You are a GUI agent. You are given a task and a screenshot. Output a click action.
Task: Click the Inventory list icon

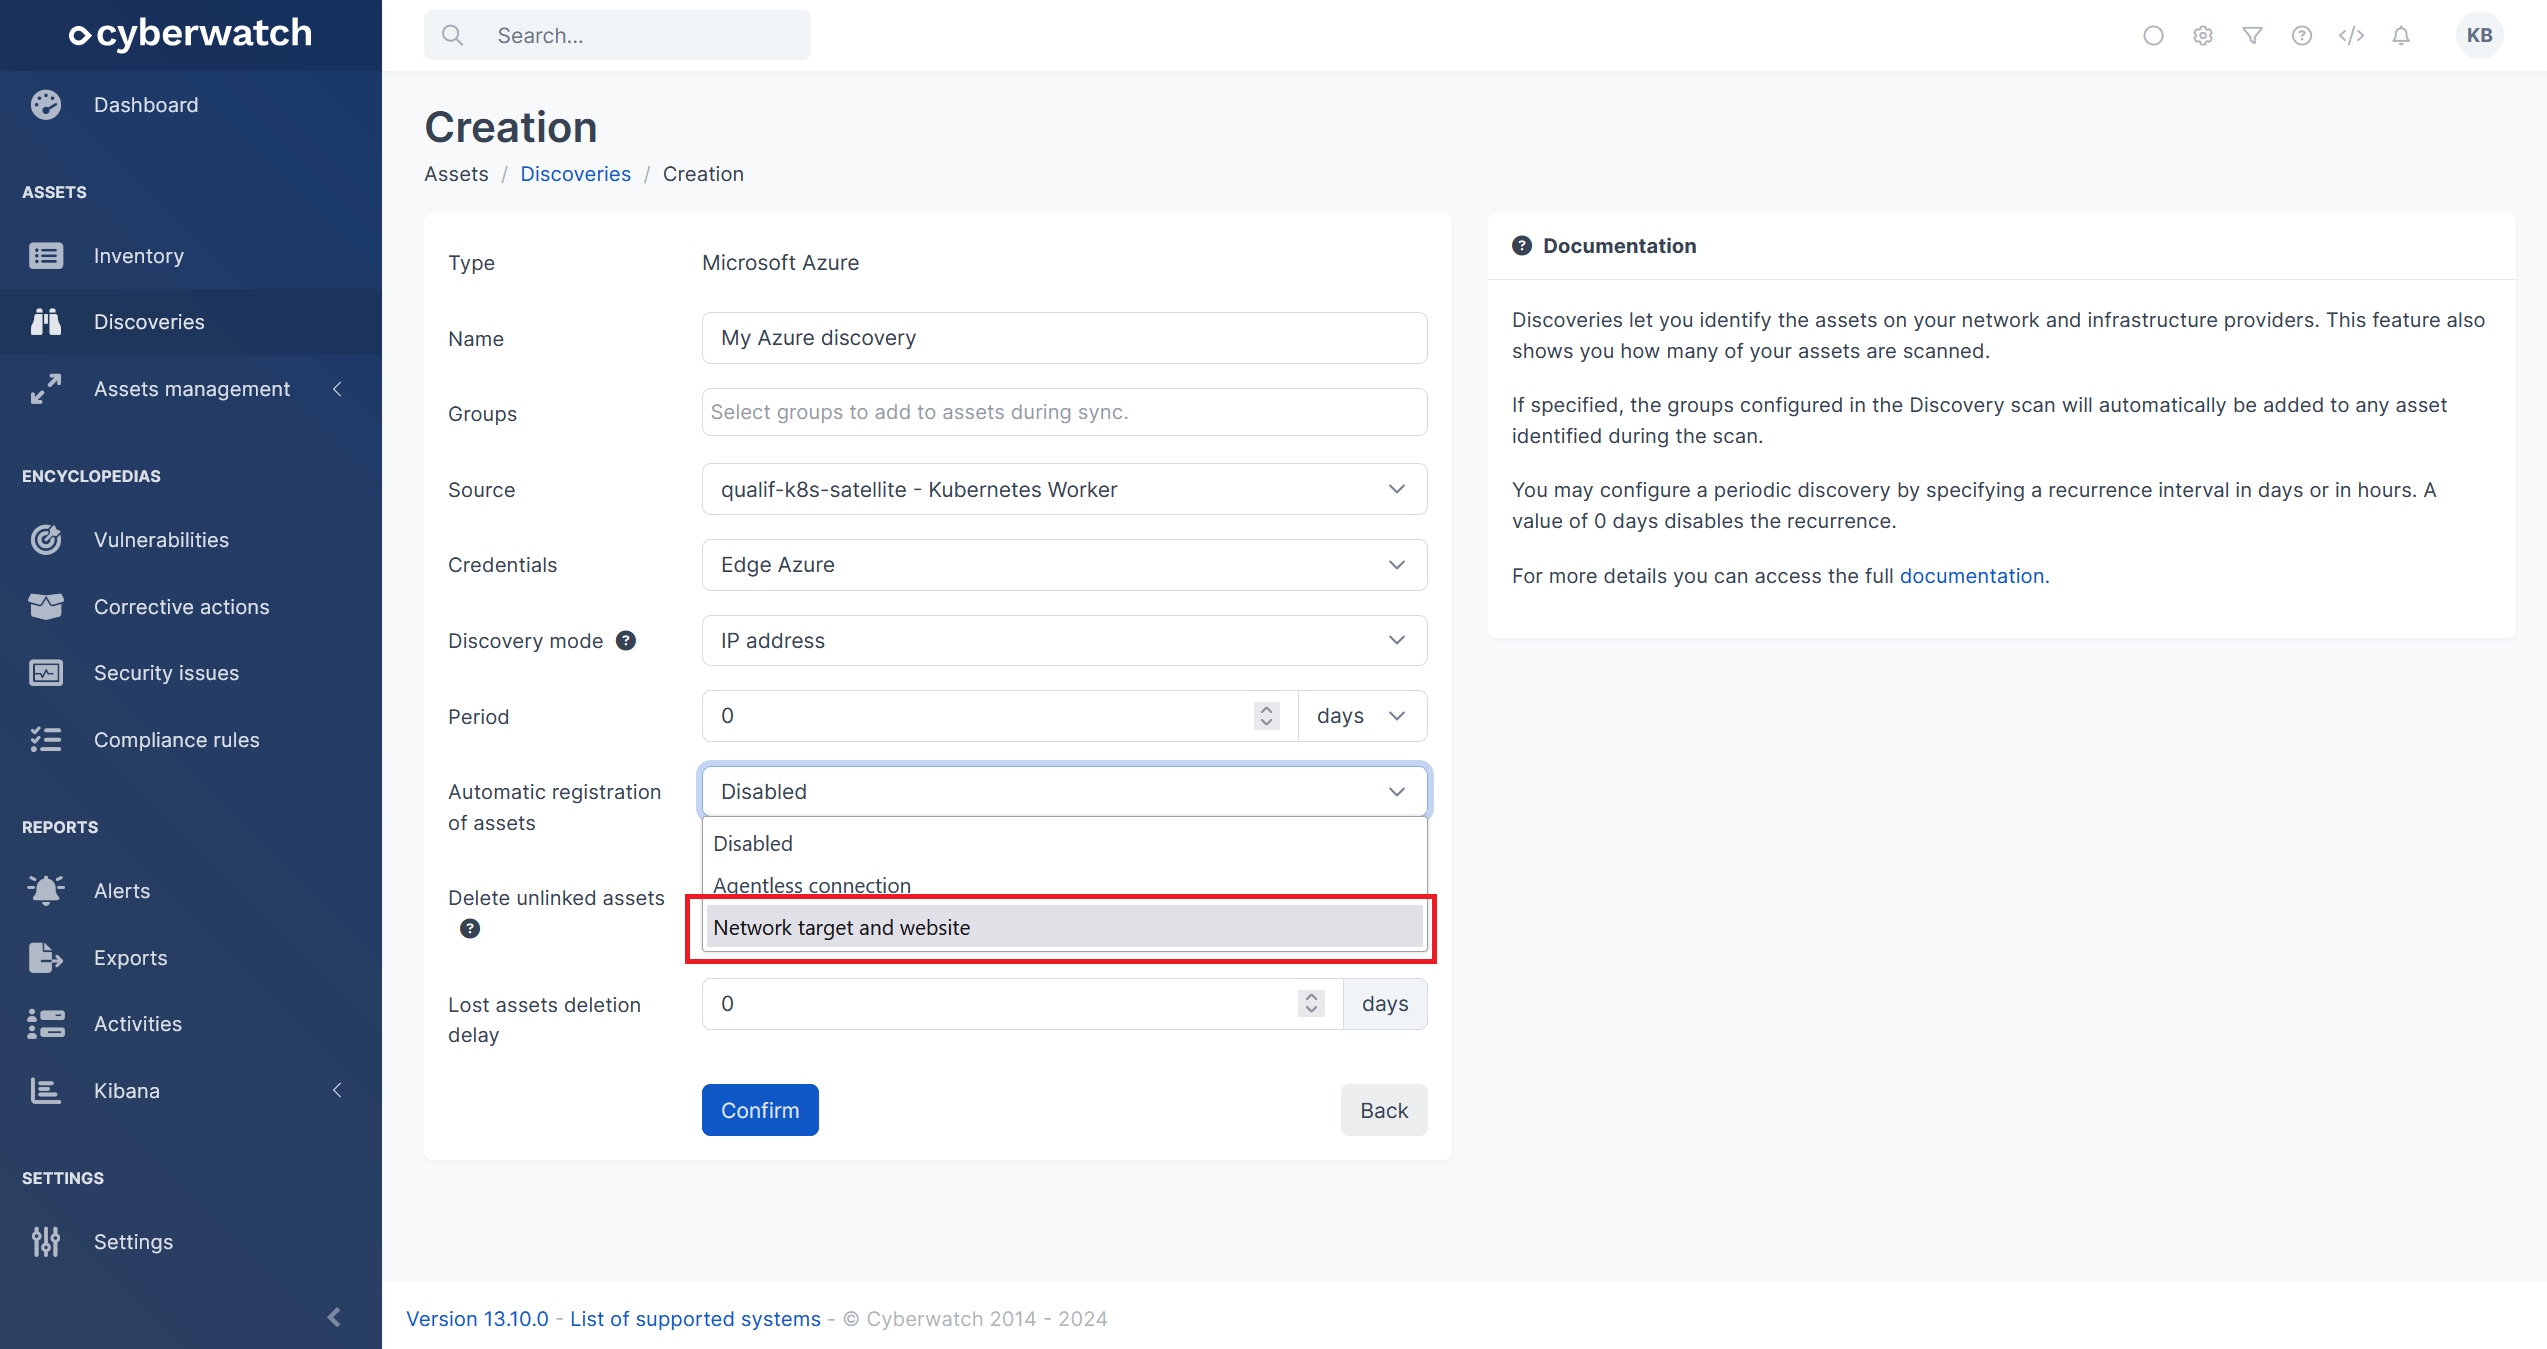click(x=46, y=256)
